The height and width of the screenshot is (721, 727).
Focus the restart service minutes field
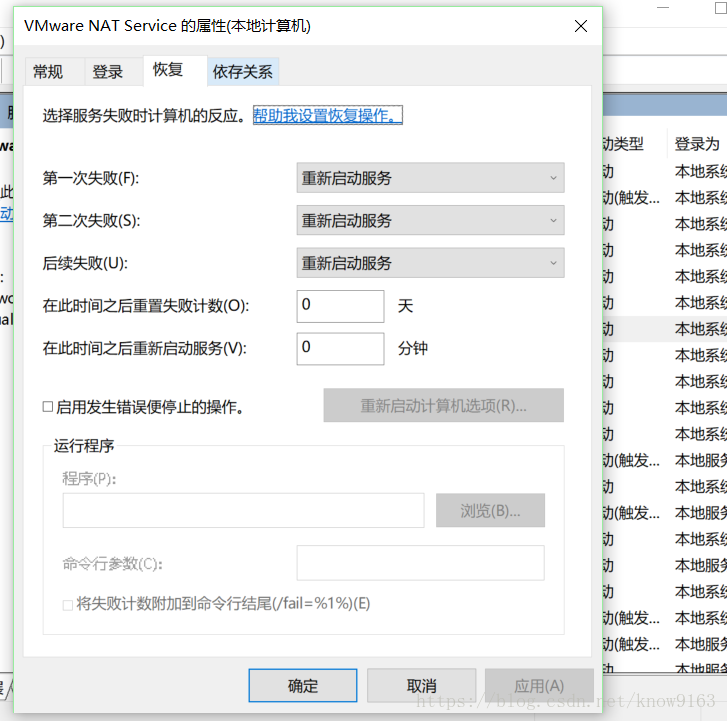tap(340, 349)
